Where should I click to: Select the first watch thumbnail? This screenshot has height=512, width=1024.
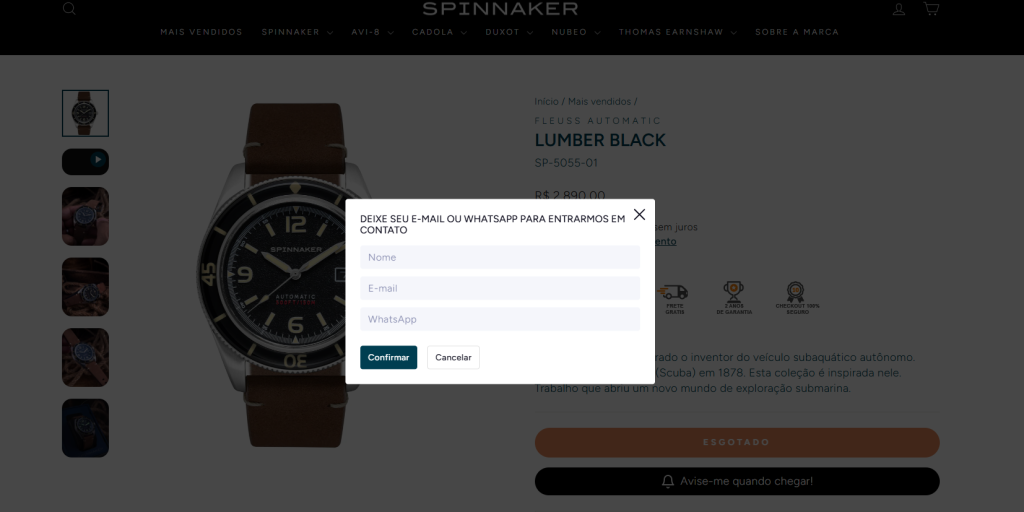click(86, 114)
